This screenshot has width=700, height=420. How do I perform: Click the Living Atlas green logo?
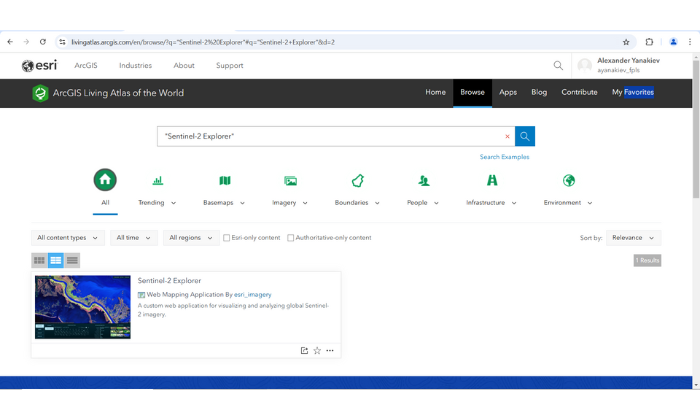pyautogui.click(x=40, y=93)
